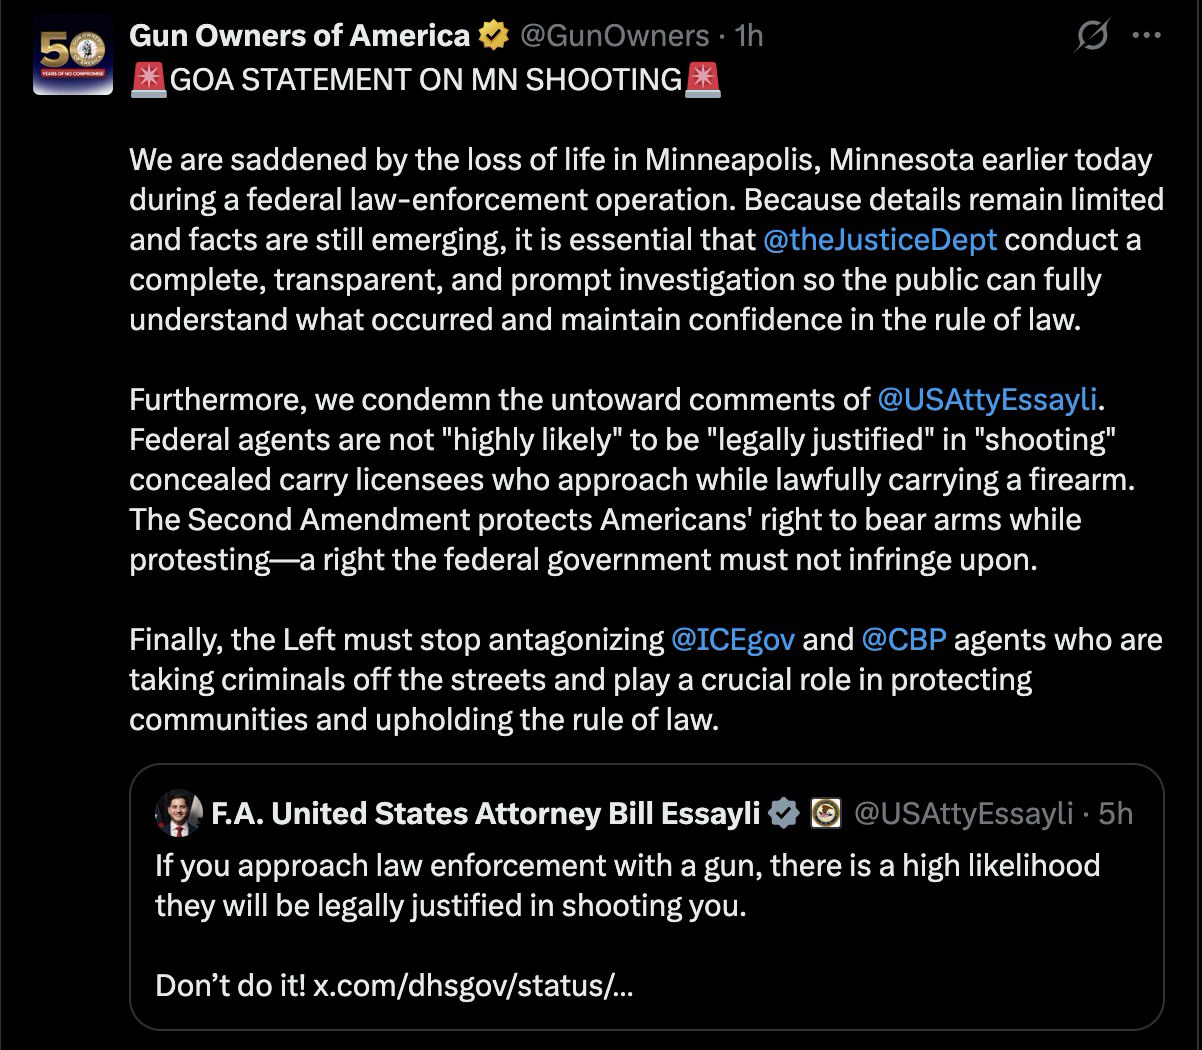Click the gold verified badge beside Gun Owners of America
Screen dimensions: 1202x1050
pos(491,36)
